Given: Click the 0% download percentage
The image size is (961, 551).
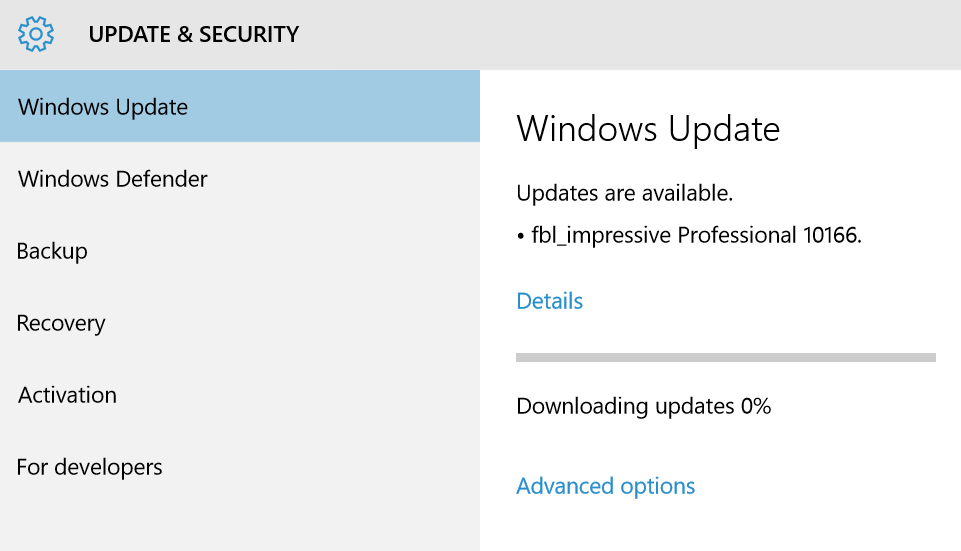Looking at the screenshot, I should pos(756,406).
